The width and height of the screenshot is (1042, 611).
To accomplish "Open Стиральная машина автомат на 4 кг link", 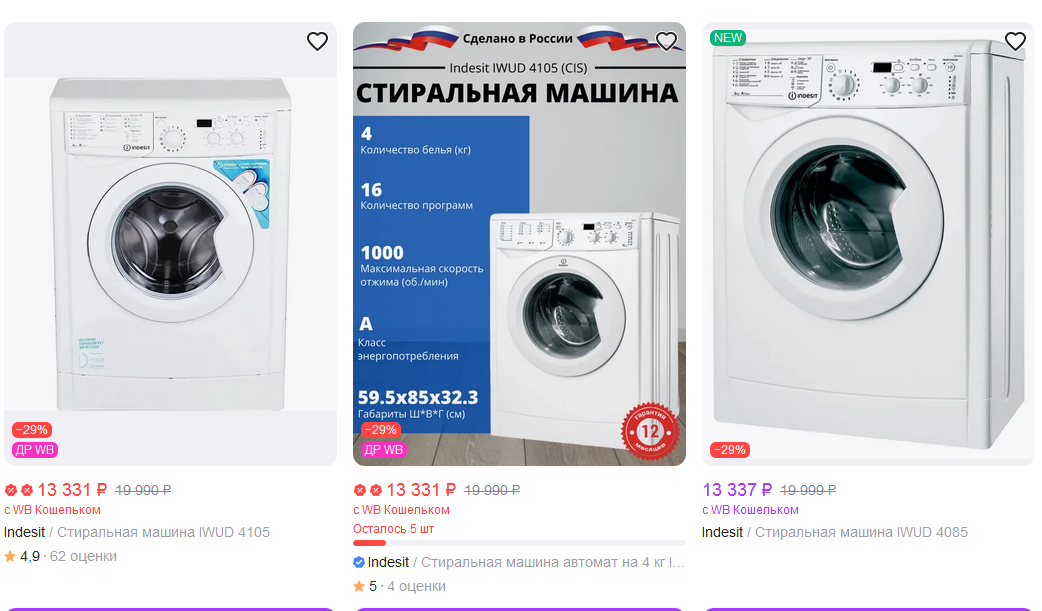I will [x=553, y=562].
